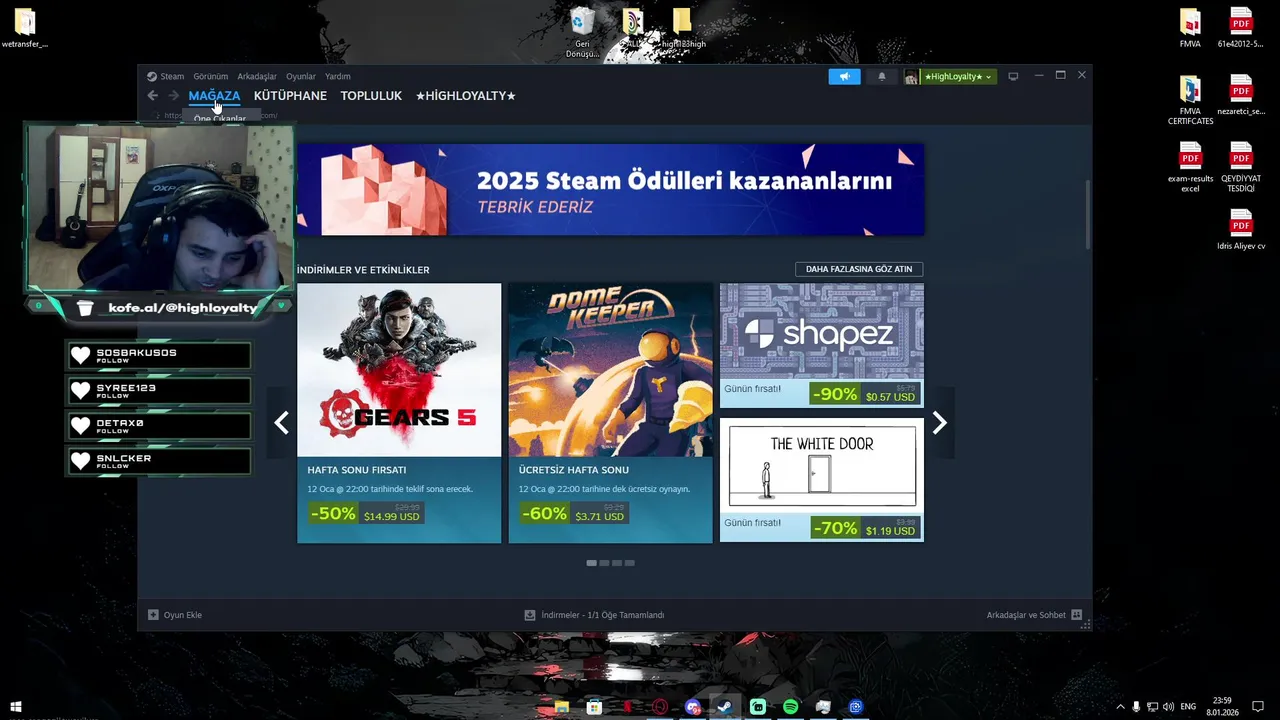Open the 2025 Steam Ödülleri banner
1280x720 pixels.
(x=610, y=189)
